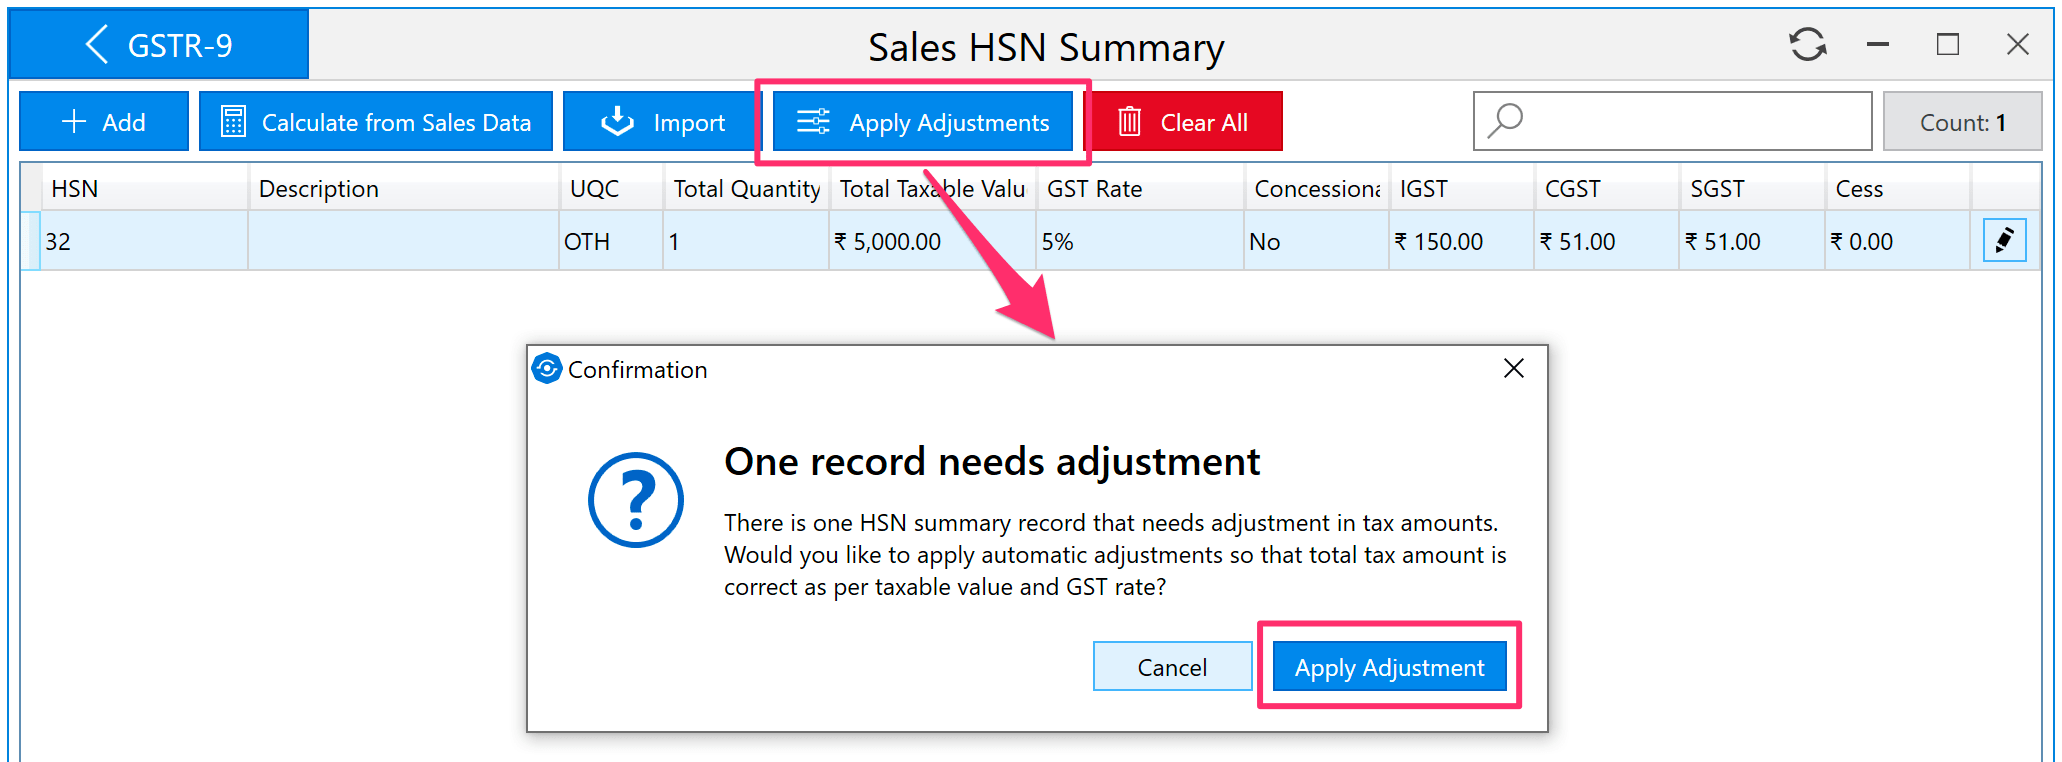Open the Import option

(662, 122)
